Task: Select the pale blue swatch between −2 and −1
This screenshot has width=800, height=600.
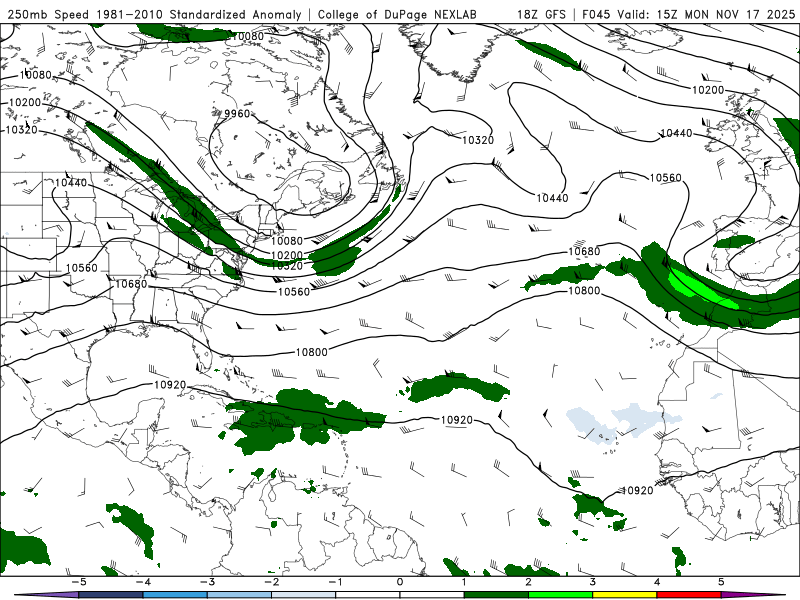Action: click(304, 595)
